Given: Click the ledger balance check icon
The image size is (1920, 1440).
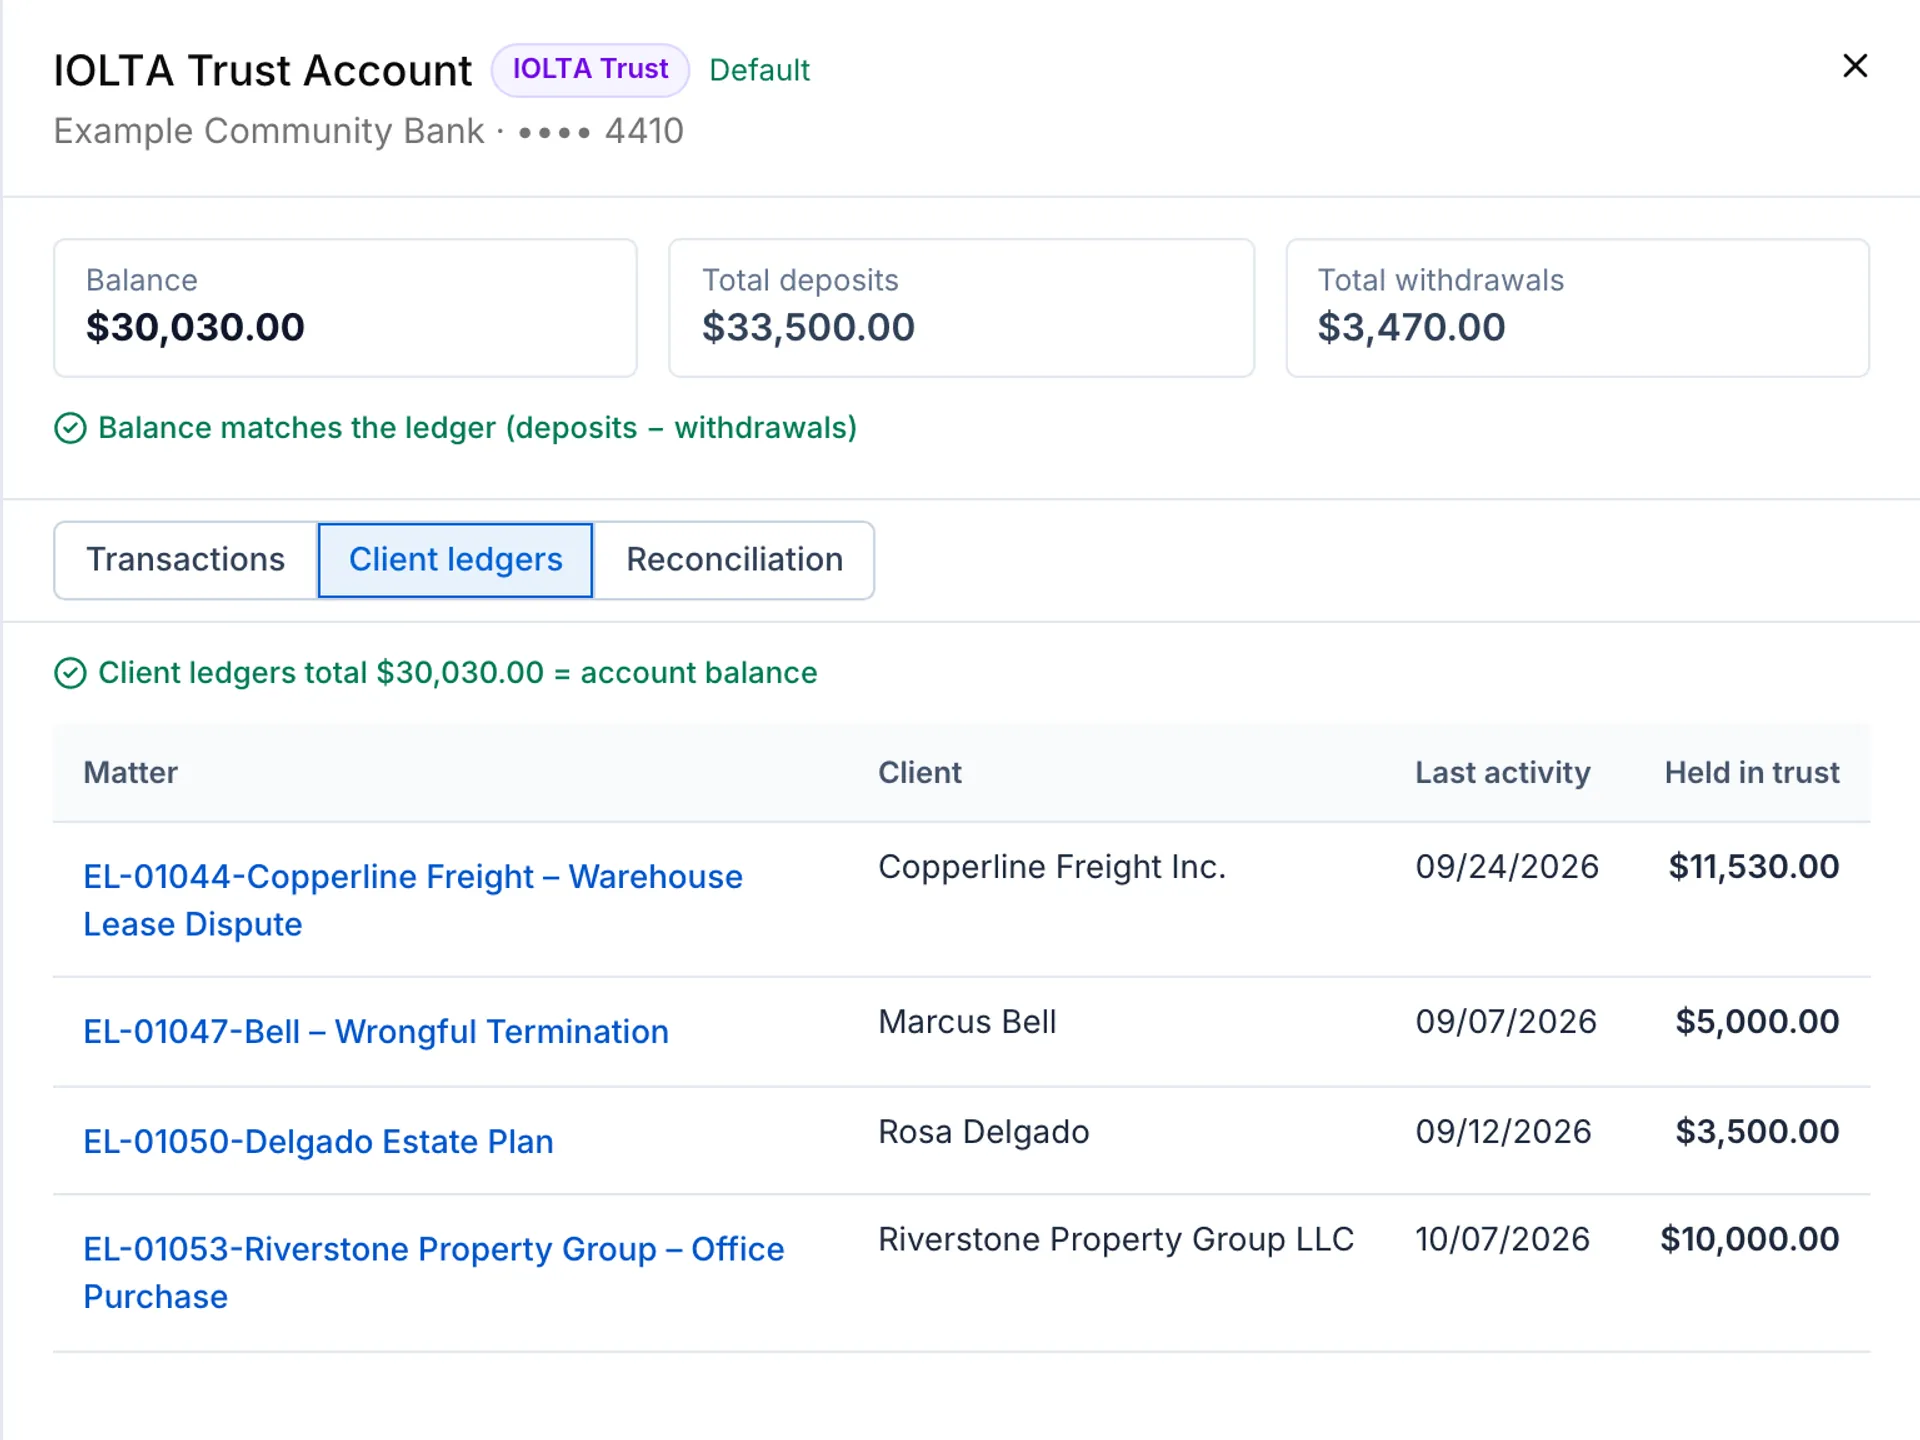Looking at the screenshot, I should click(x=70, y=428).
